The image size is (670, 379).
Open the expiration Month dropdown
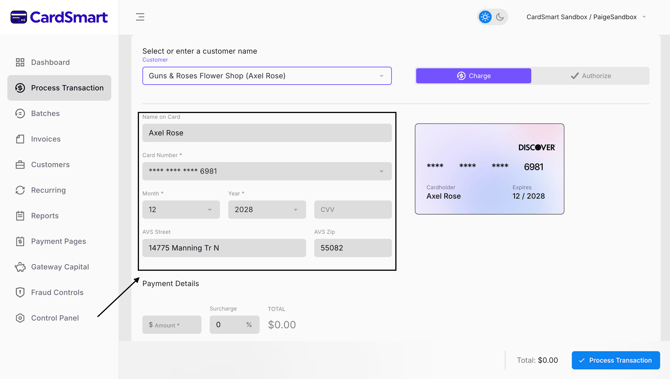(x=181, y=210)
